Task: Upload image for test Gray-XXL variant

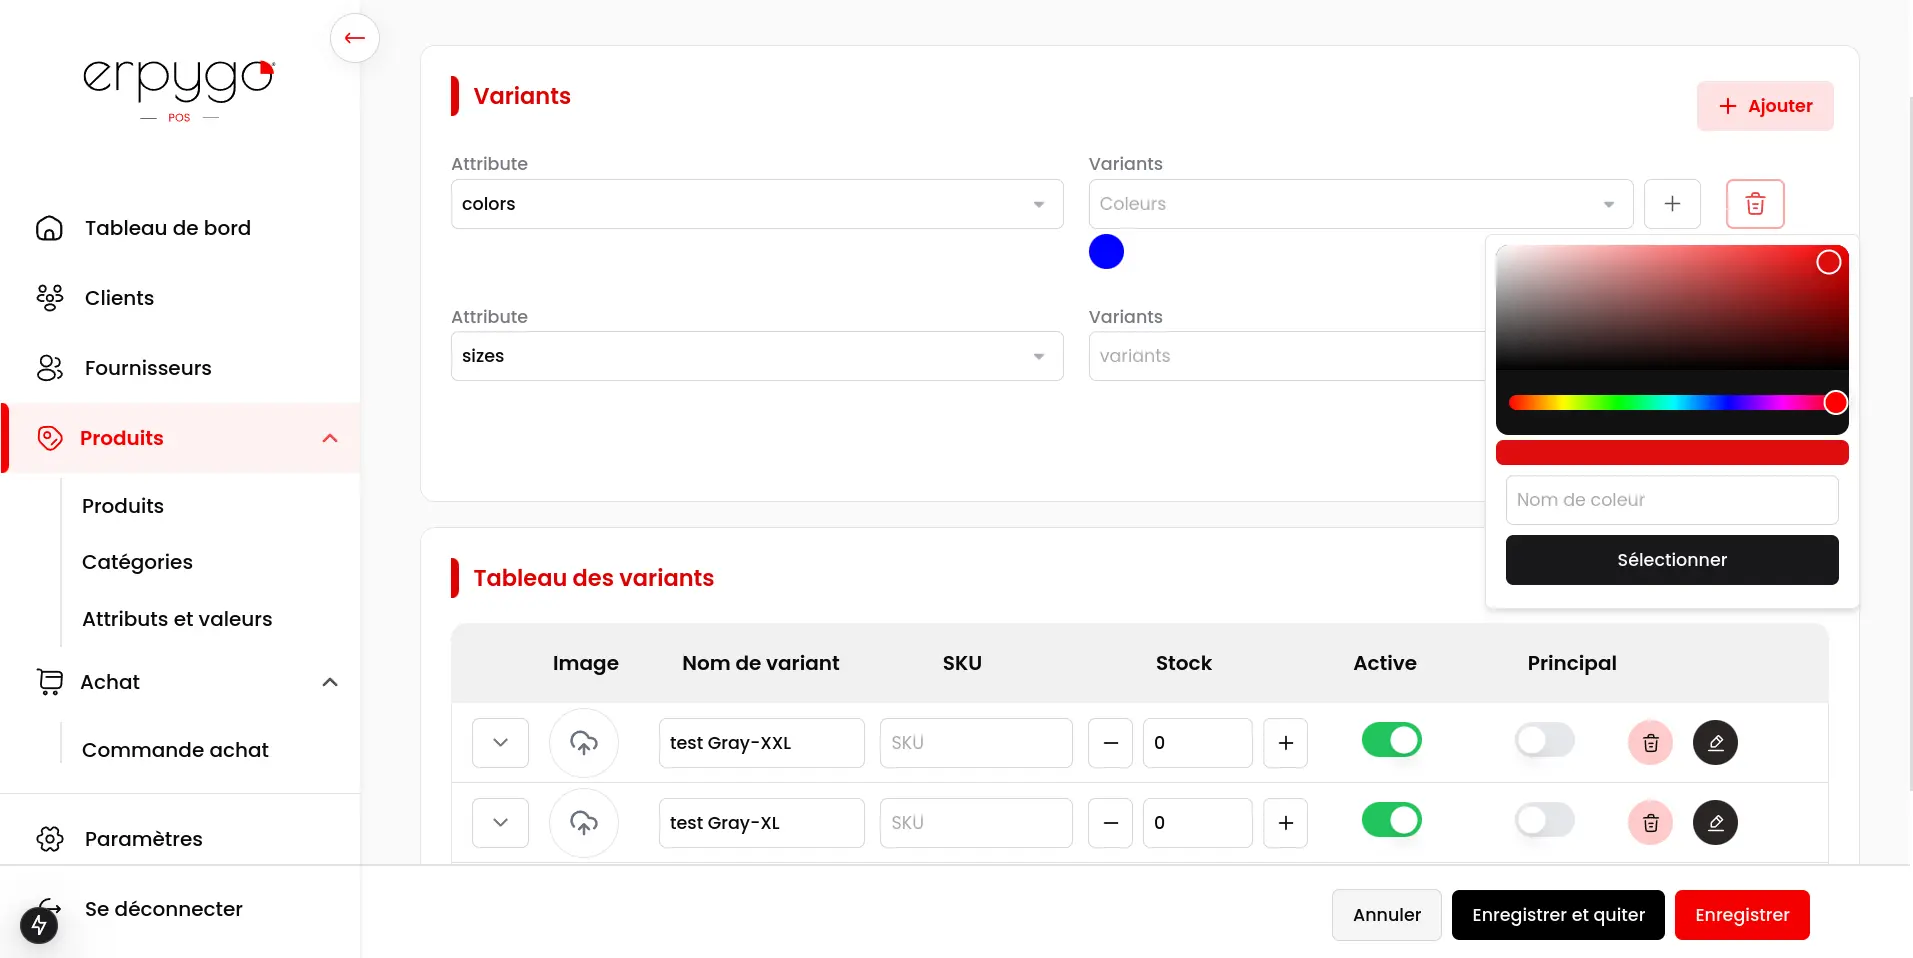Action: [x=584, y=743]
